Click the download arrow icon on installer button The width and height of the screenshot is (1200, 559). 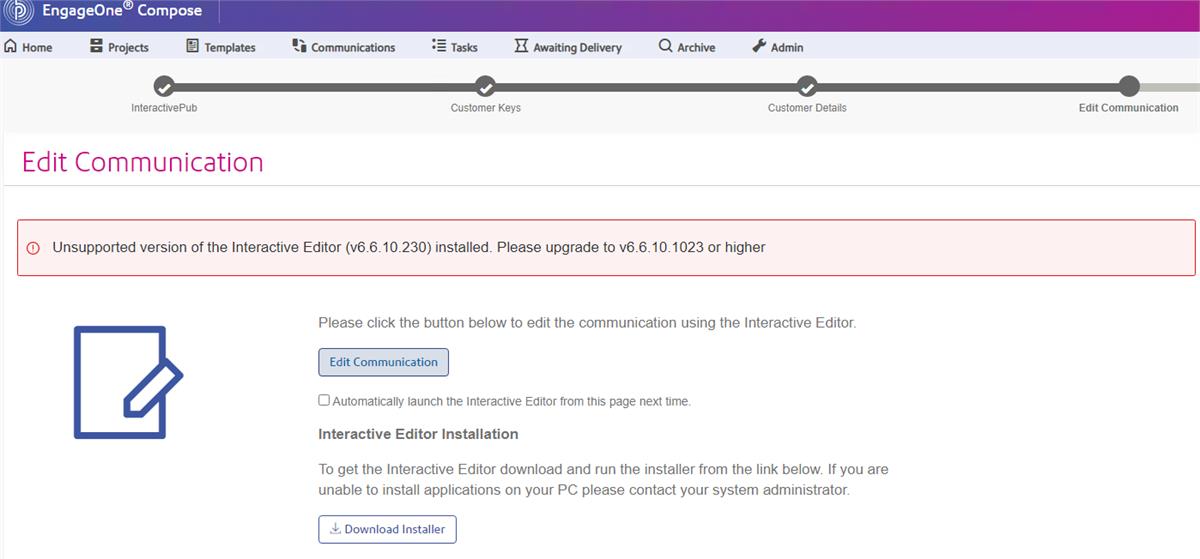click(x=335, y=529)
